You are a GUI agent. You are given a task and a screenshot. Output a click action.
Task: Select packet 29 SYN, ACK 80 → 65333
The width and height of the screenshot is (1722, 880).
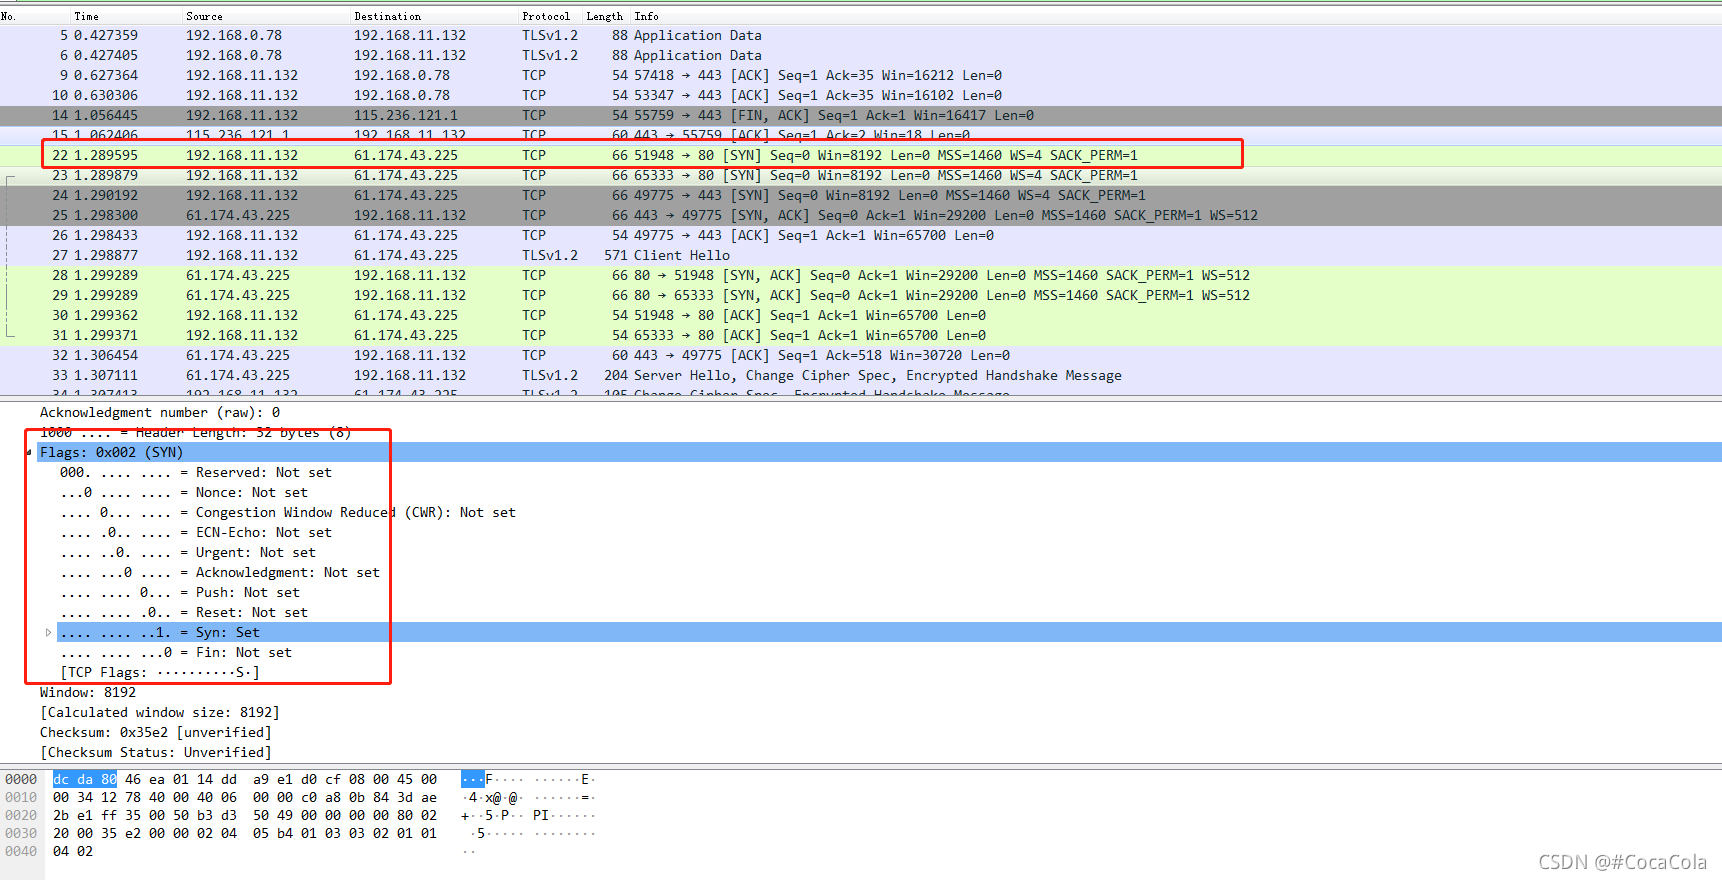pos(861,295)
